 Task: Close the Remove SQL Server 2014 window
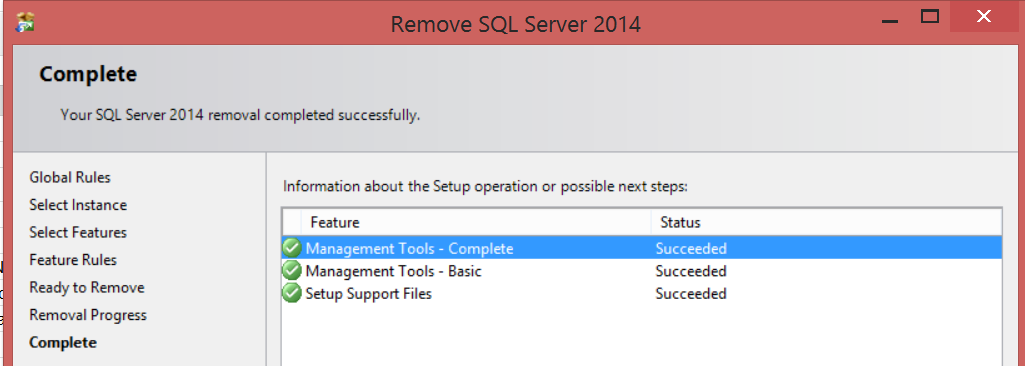click(x=983, y=17)
